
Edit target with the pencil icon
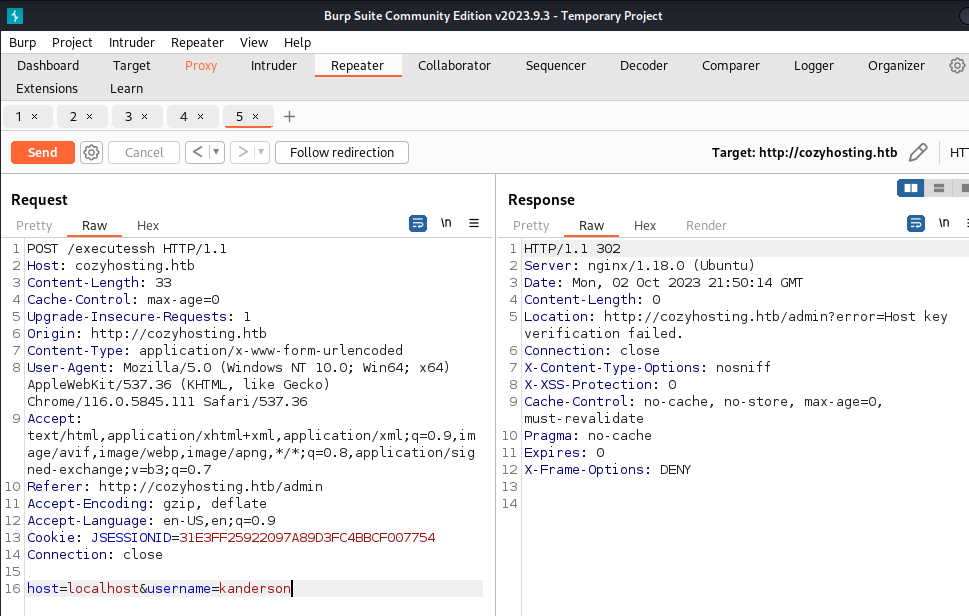click(x=918, y=152)
